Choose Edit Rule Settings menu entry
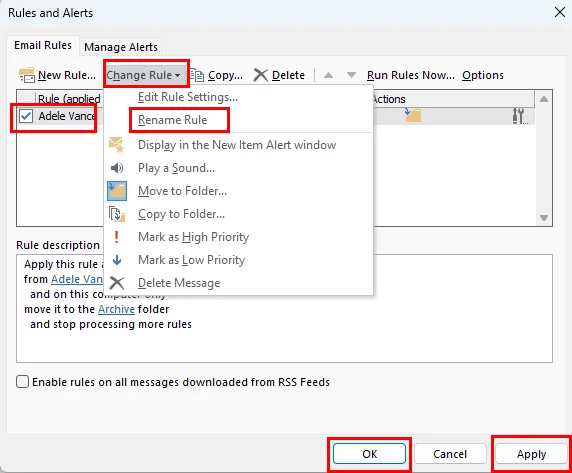572x473 pixels. pos(188,97)
